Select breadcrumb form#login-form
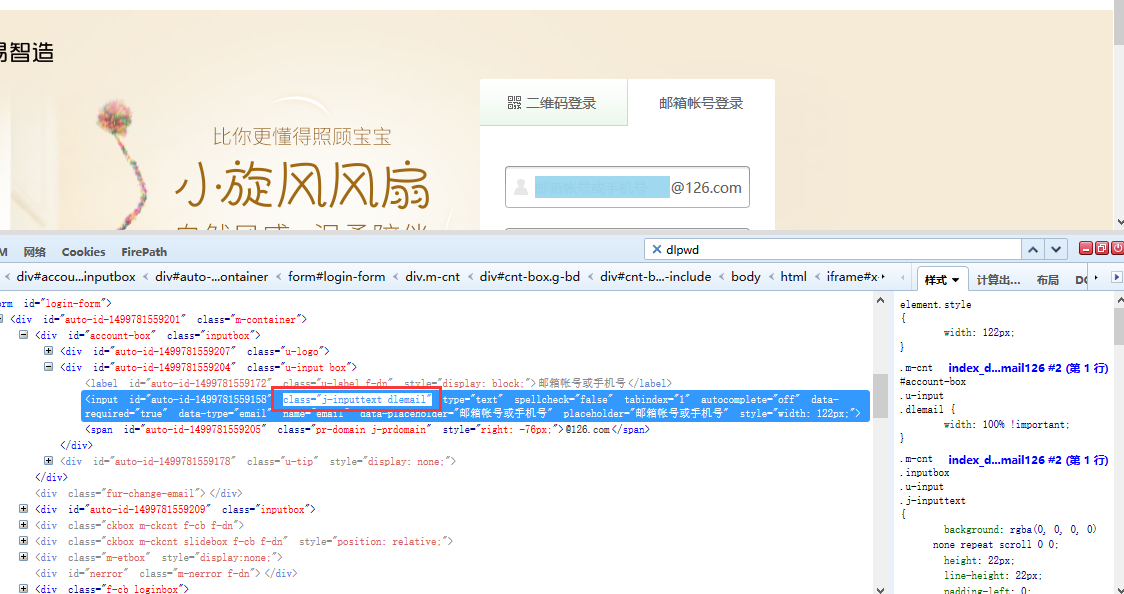 tap(336, 277)
